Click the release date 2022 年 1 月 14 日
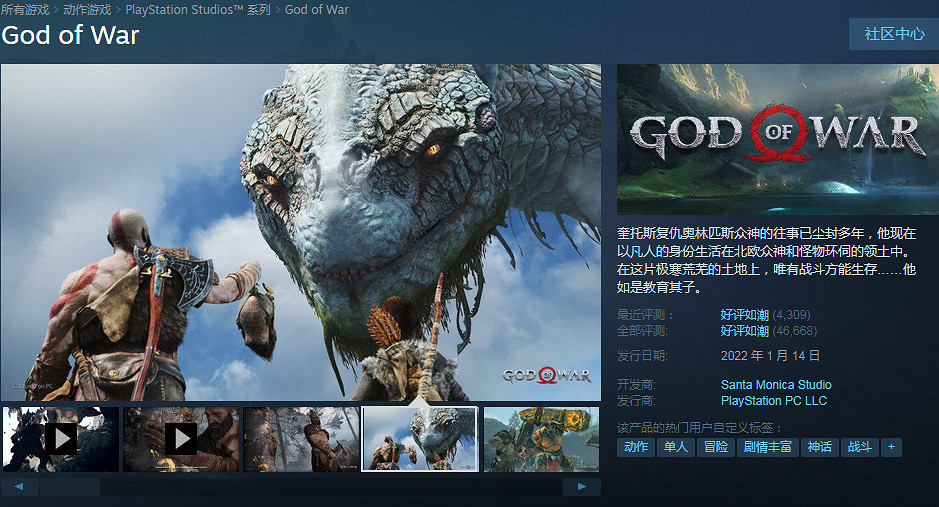 pyautogui.click(x=770, y=356)
